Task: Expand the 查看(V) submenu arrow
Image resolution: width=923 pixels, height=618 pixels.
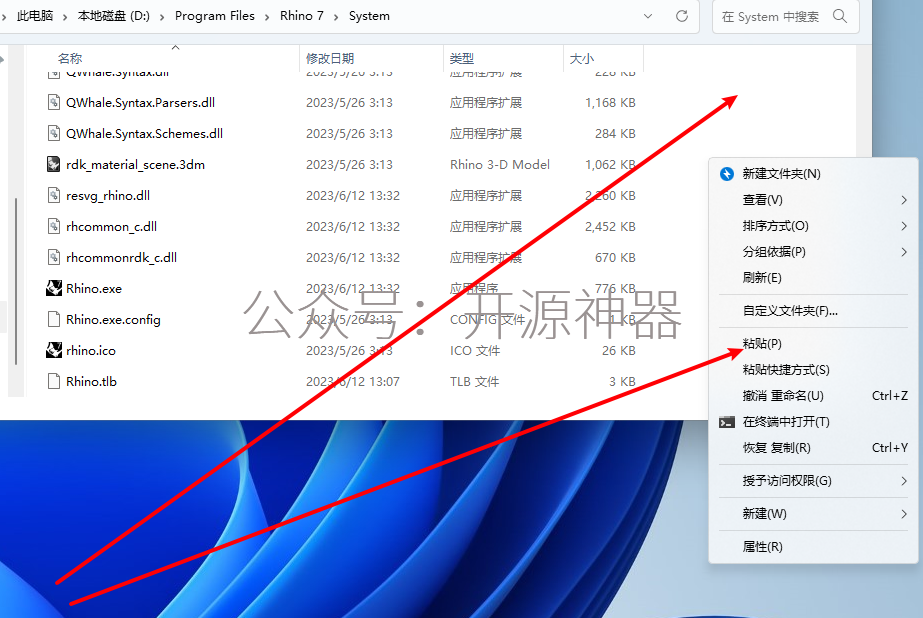Action: (904, 200)
